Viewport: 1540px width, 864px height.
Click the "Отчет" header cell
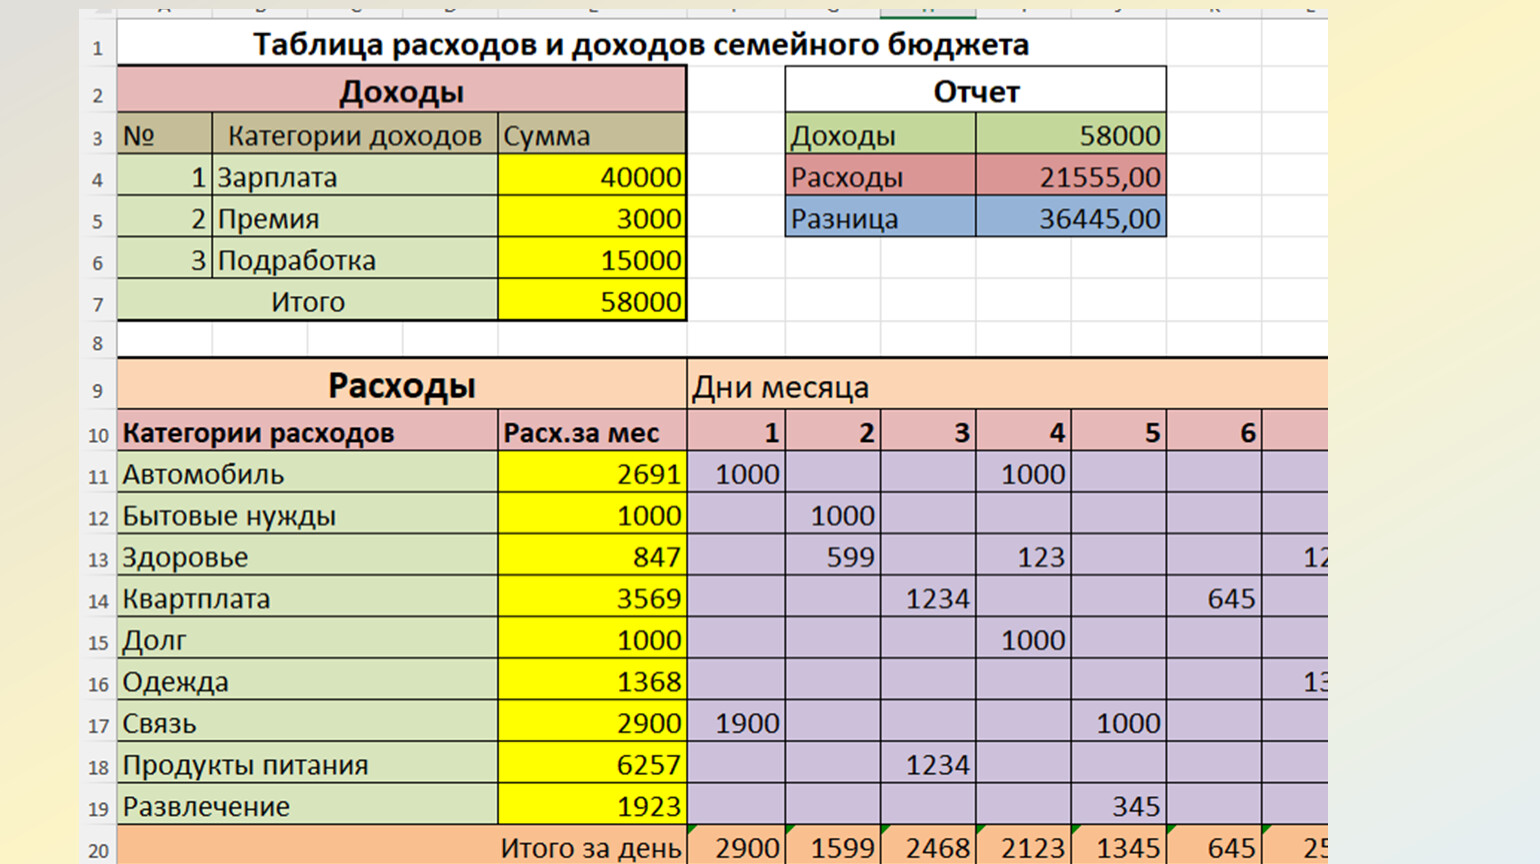tap(975, 92)
